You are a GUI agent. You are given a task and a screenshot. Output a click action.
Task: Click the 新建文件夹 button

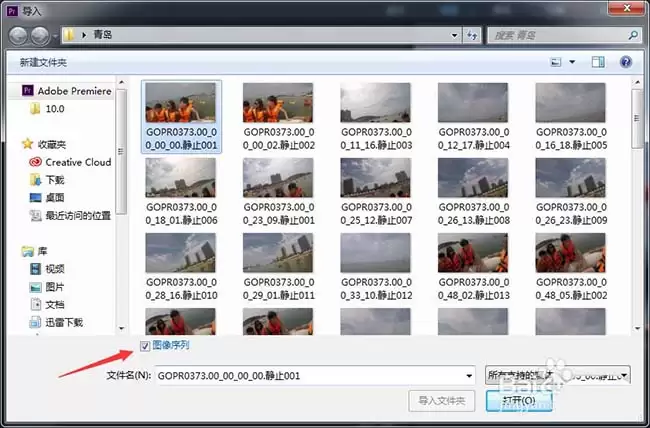pos(43,62)
